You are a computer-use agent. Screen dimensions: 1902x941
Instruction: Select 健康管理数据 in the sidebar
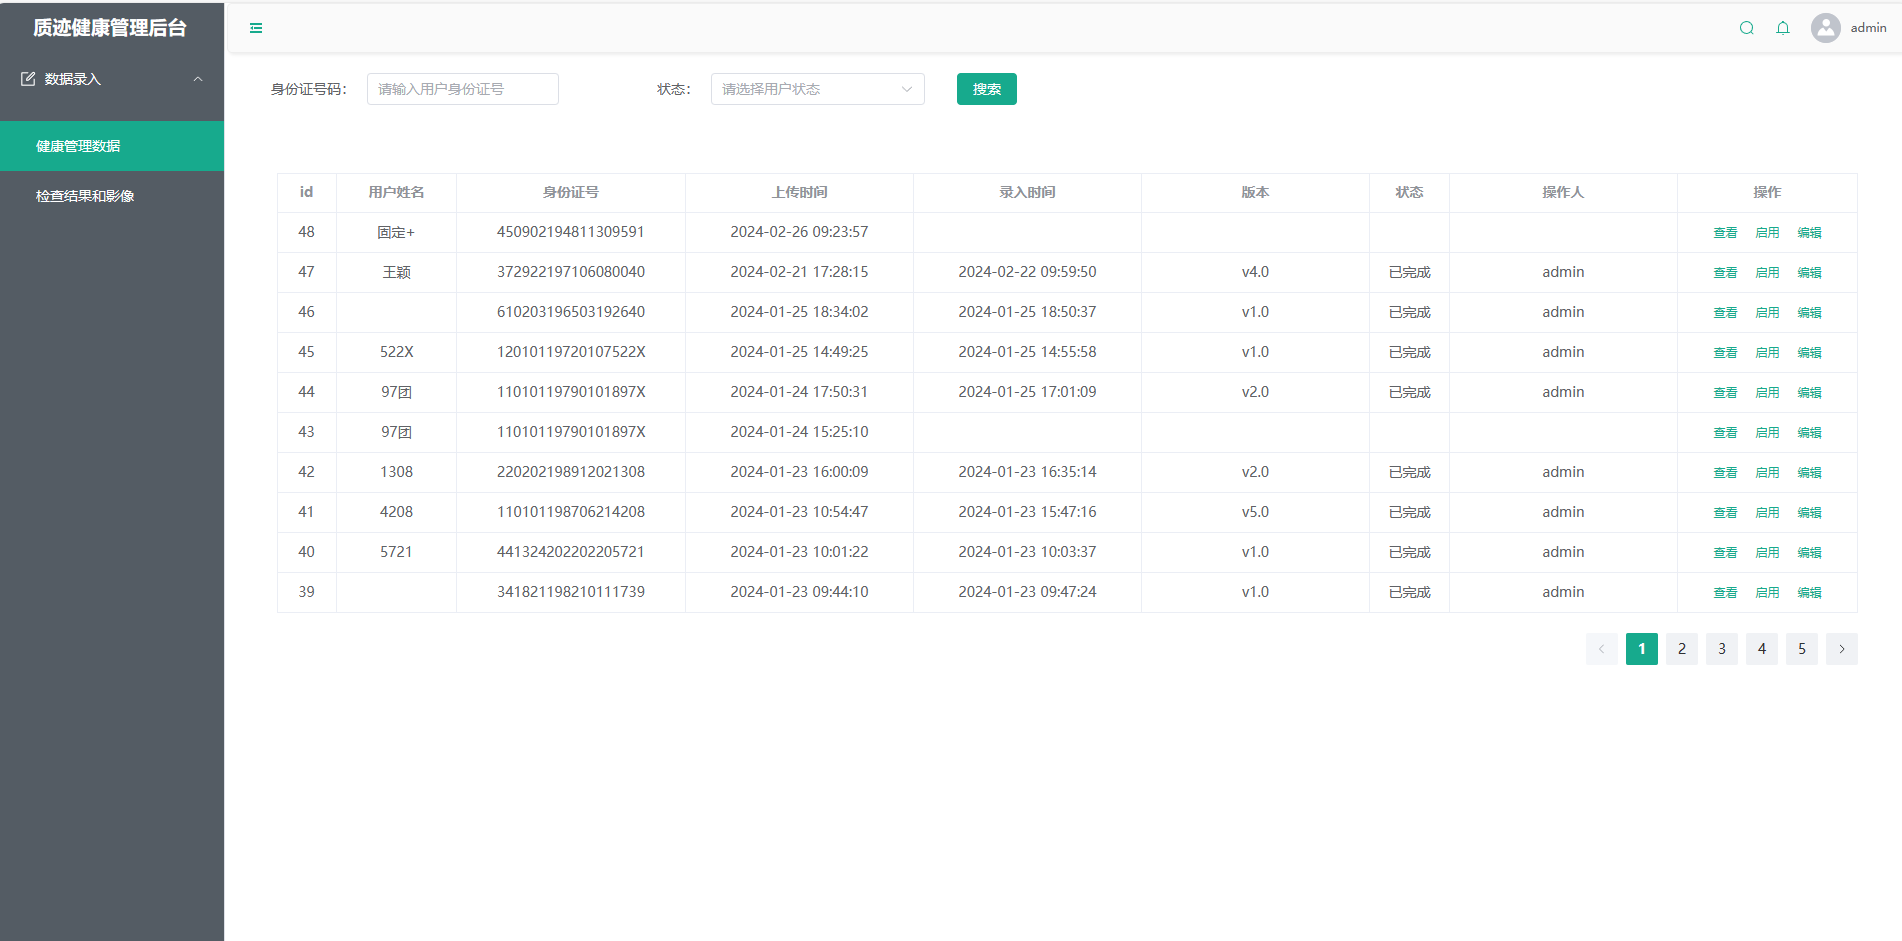[x=112, y=146]
